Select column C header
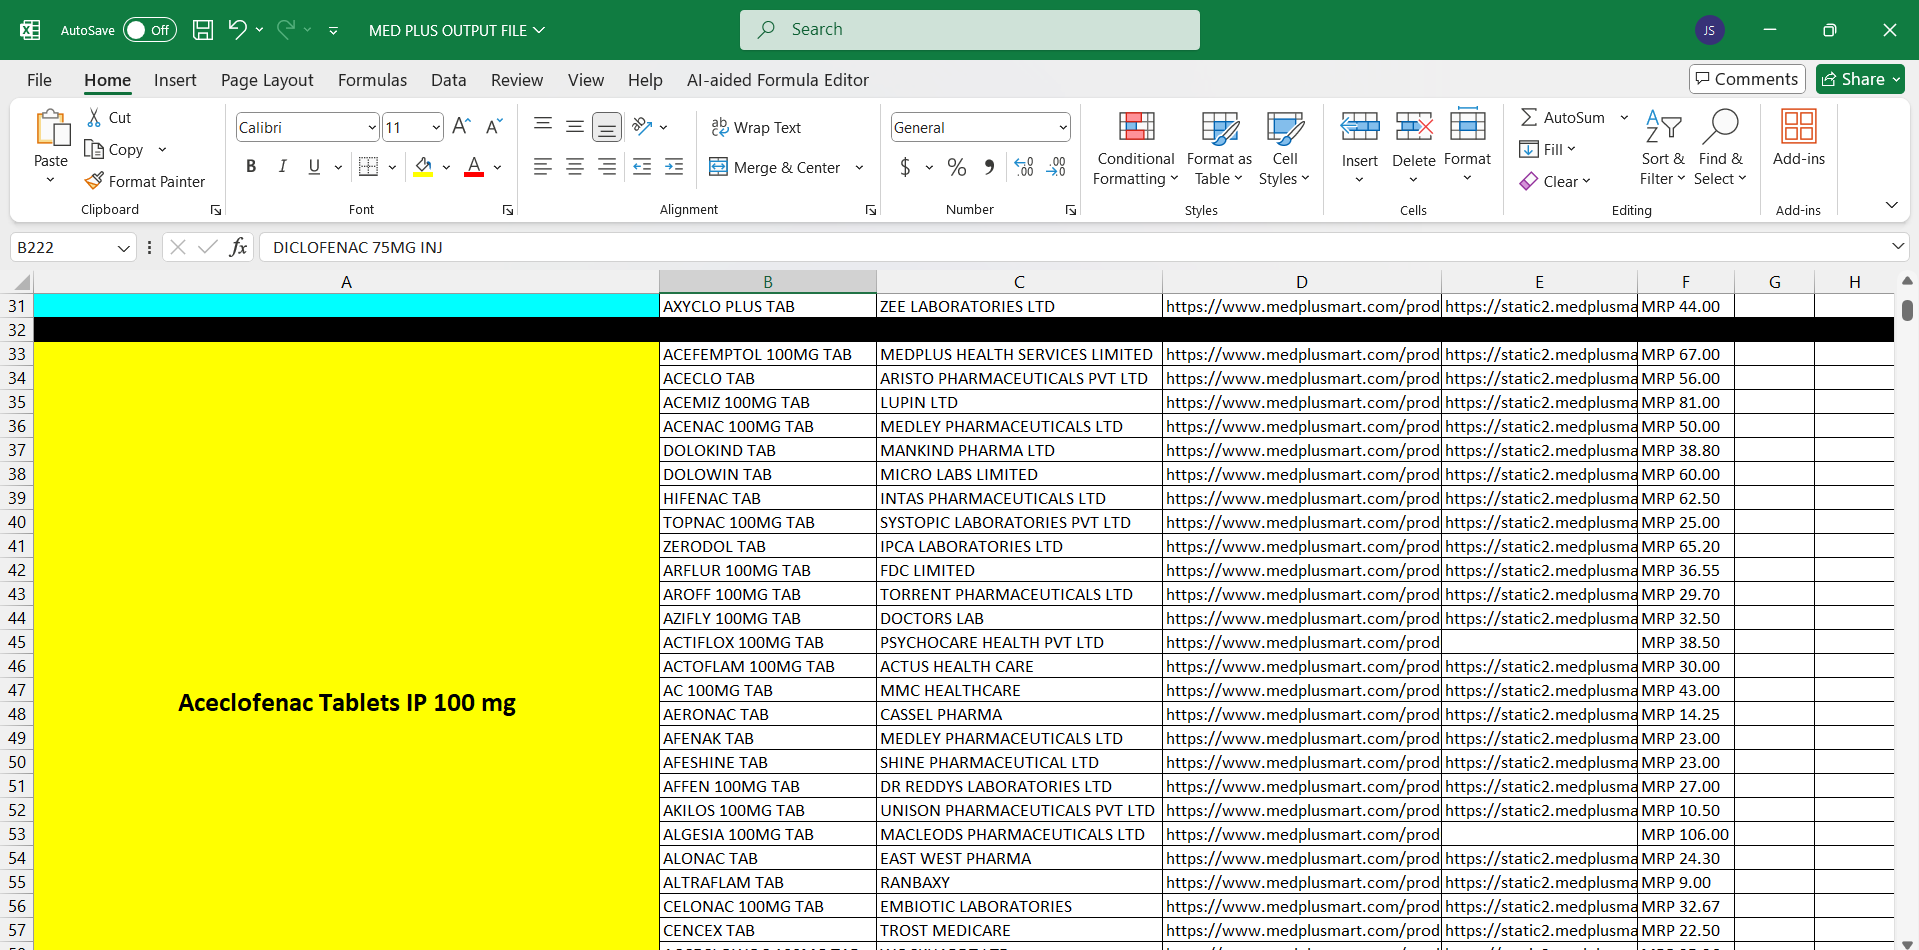This screenshot has height=950, width=1919. (1019, 282)
